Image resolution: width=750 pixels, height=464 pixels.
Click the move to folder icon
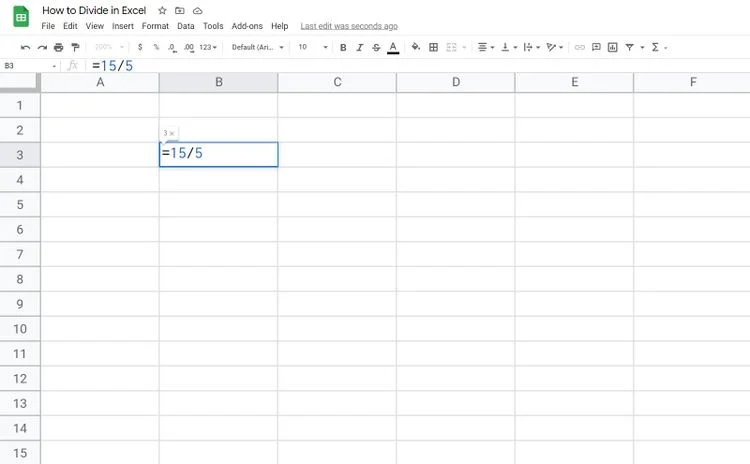180,11
